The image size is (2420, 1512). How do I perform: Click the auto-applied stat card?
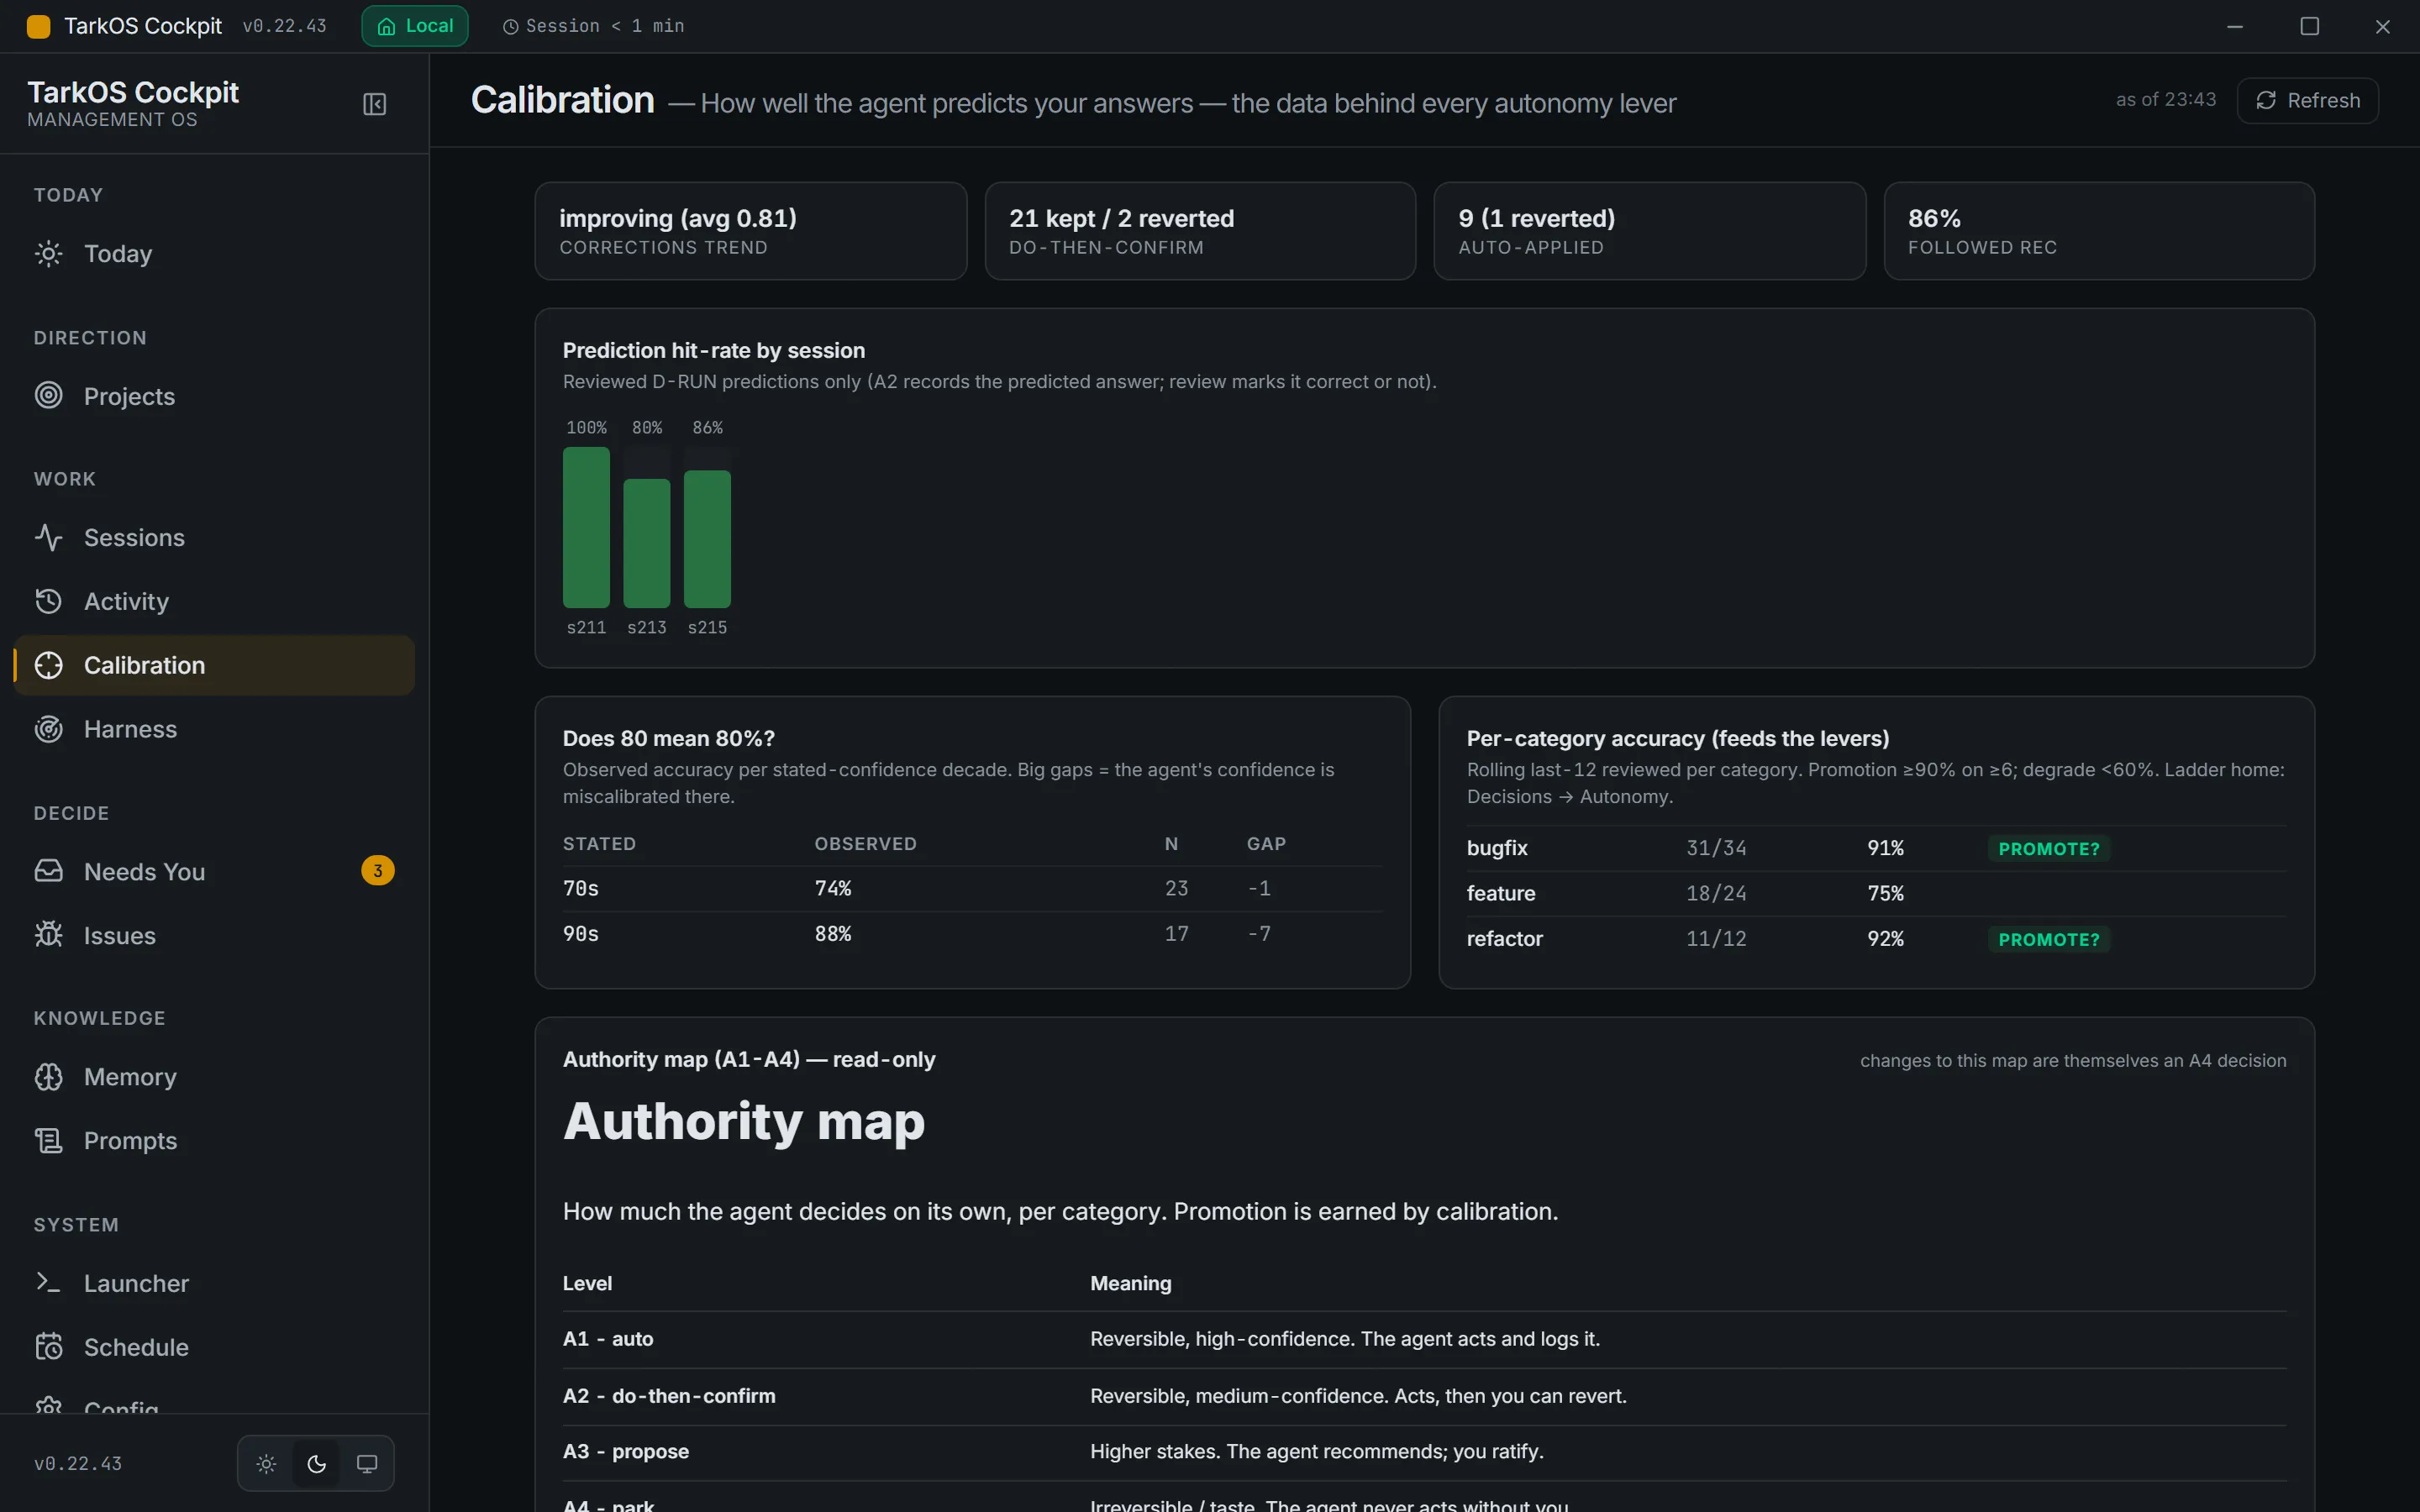(1649, 231)
